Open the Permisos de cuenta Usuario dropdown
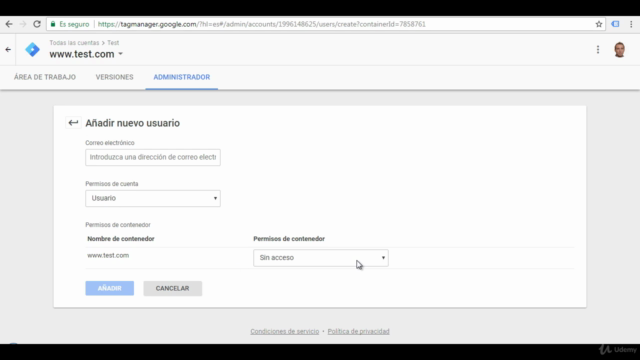 (x=153, y=198)
